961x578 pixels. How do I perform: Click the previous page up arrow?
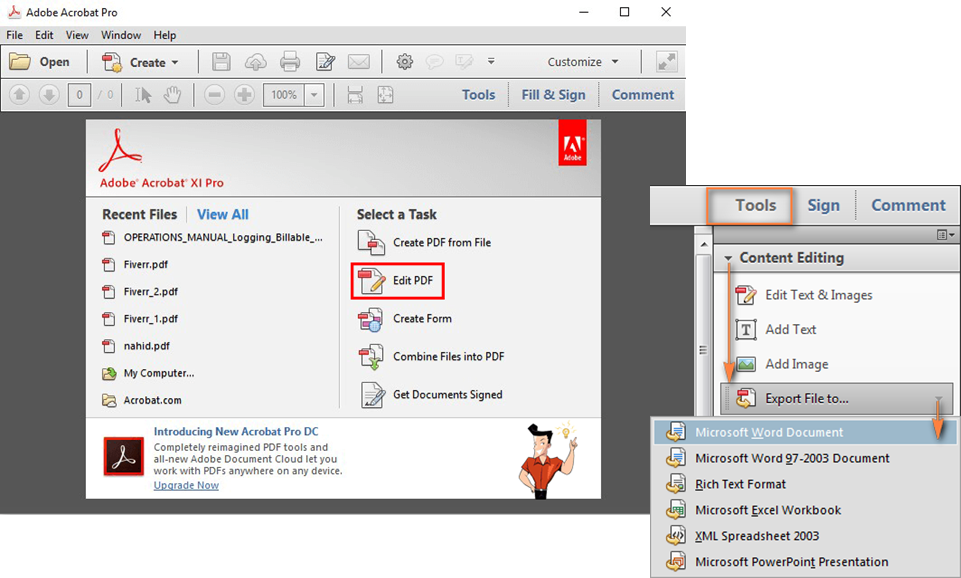(20, 94)
